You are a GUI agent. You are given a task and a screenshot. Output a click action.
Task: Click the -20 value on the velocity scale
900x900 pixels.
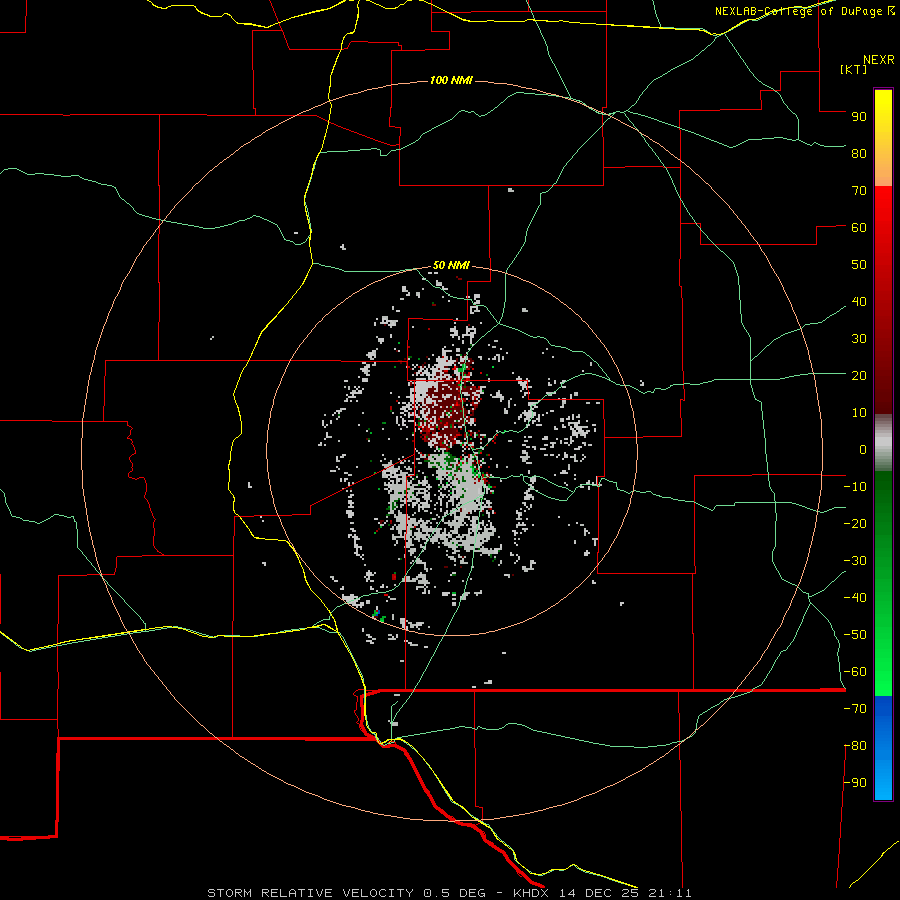point(855,523)
